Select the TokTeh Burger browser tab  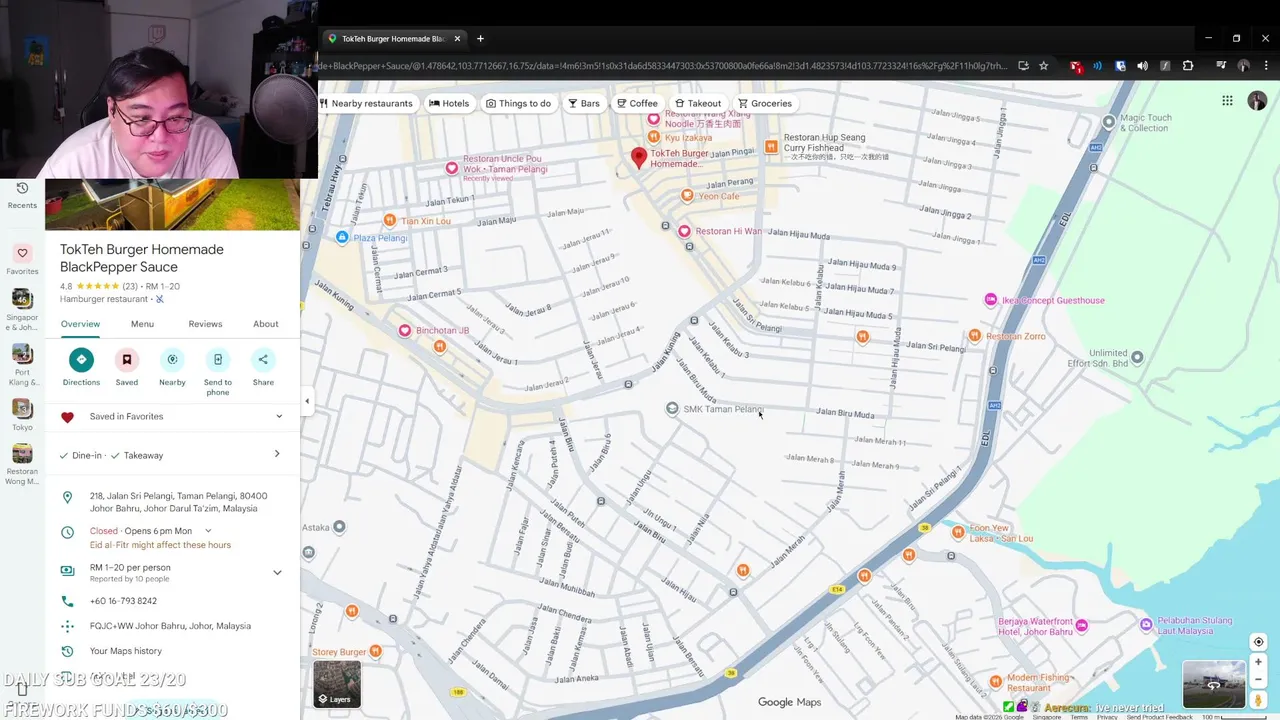click(x=394, y=39)
